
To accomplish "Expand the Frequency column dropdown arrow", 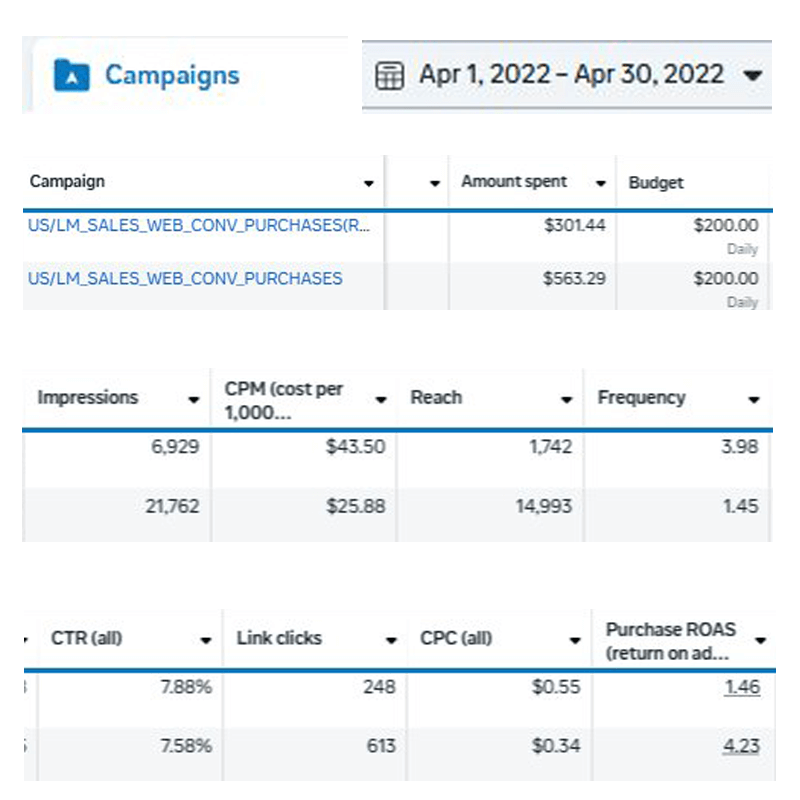I will (754, 399).
